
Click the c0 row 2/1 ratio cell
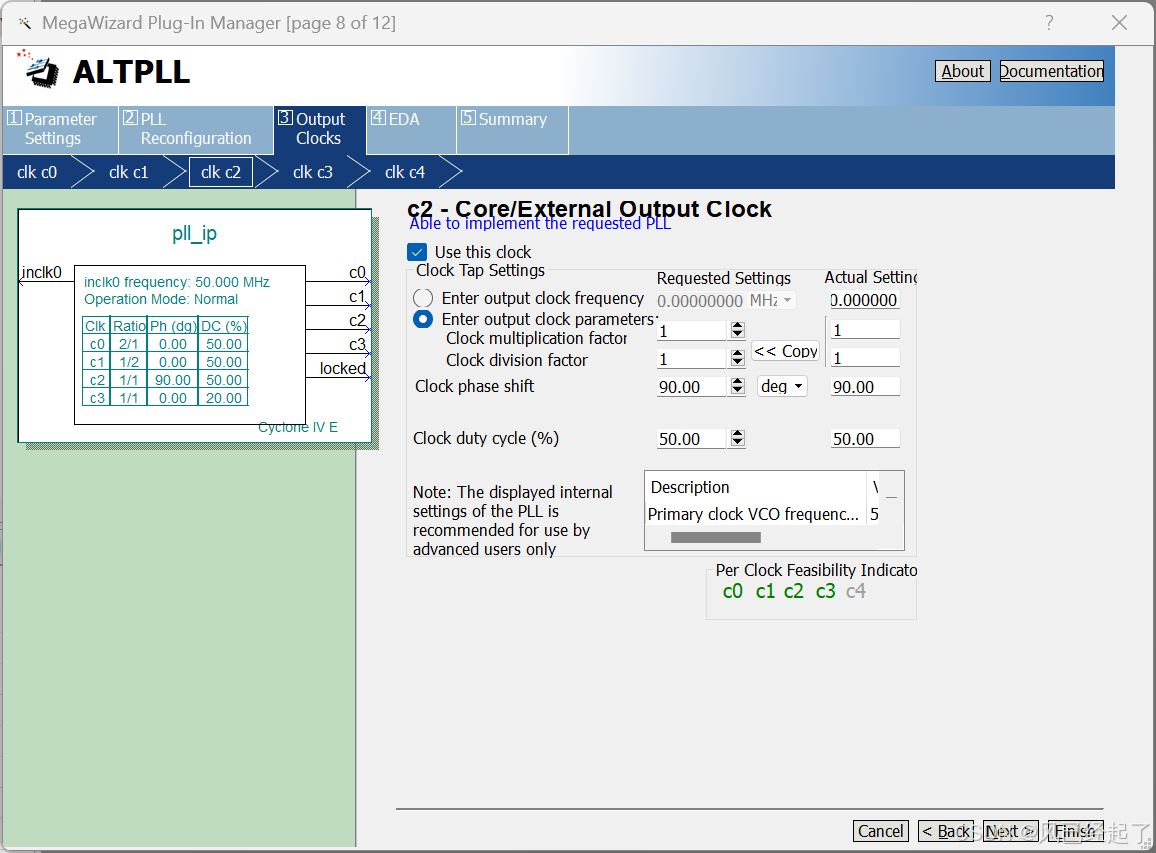[x=129, y=344]
